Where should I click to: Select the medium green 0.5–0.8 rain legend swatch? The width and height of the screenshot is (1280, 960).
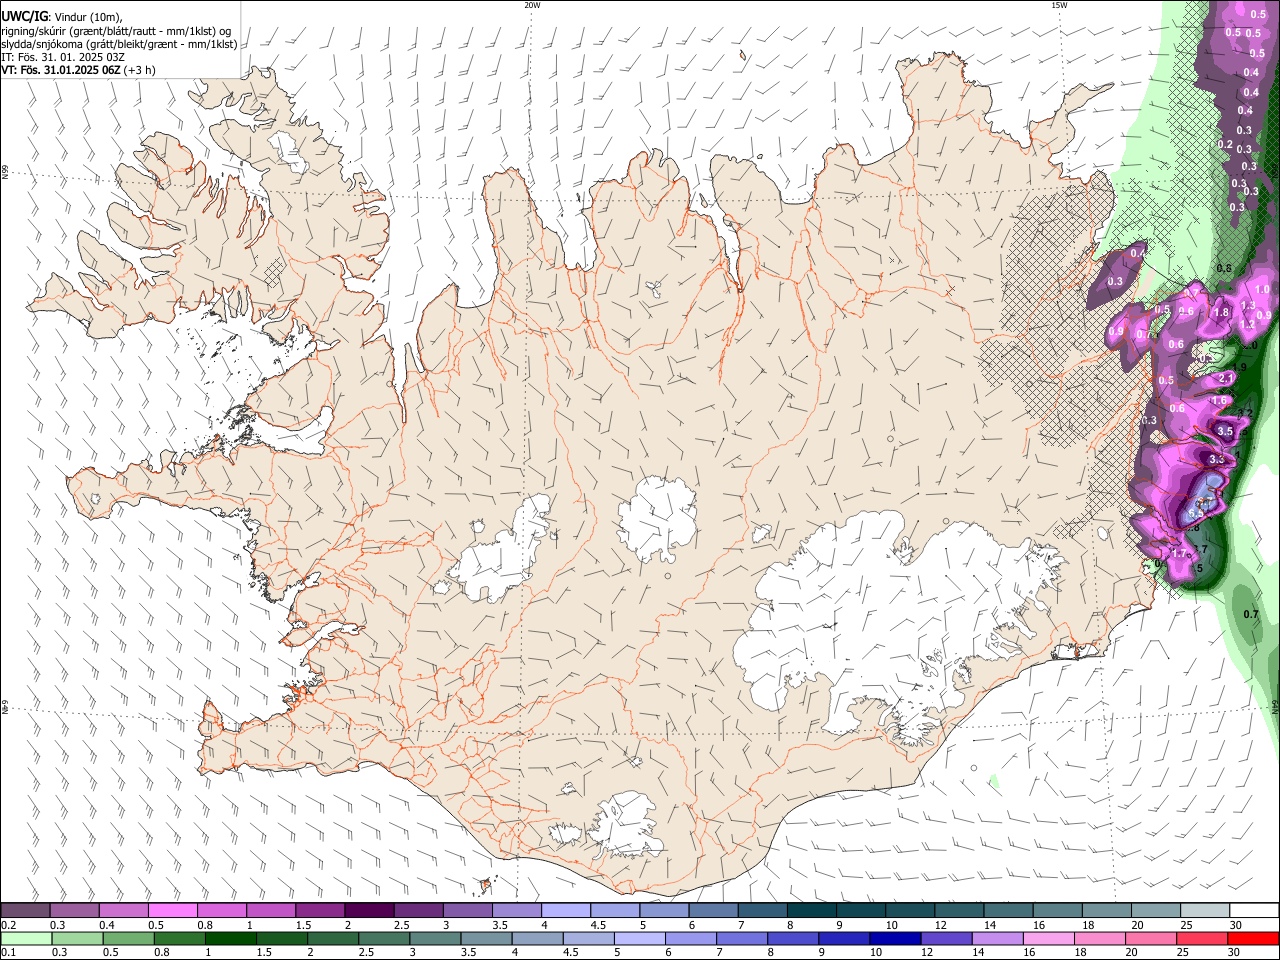(130, 938)
